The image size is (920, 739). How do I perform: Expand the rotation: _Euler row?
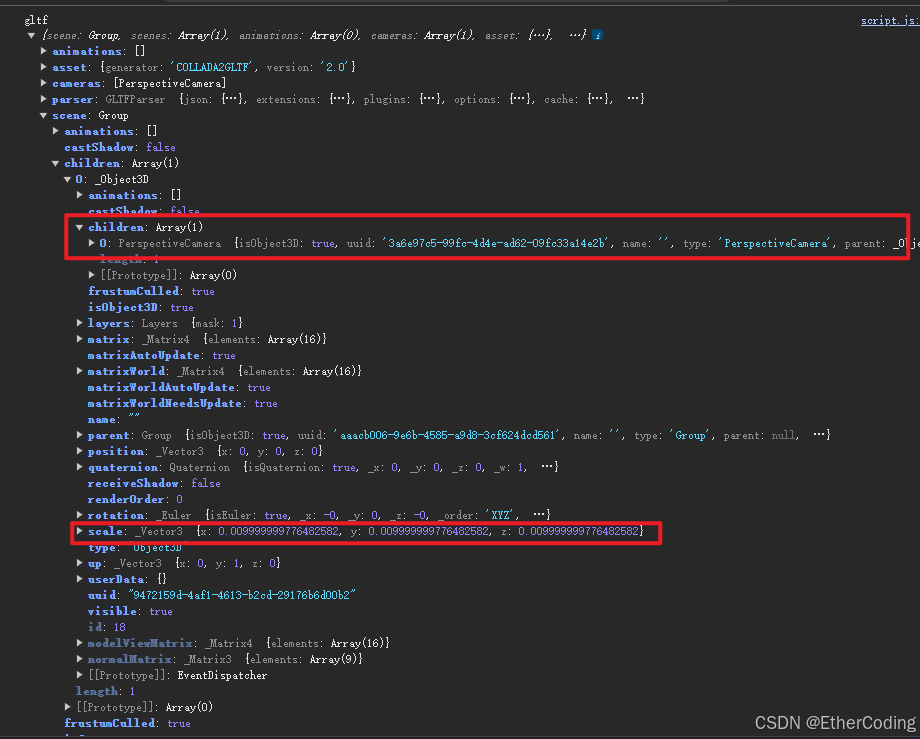[80, 515]
